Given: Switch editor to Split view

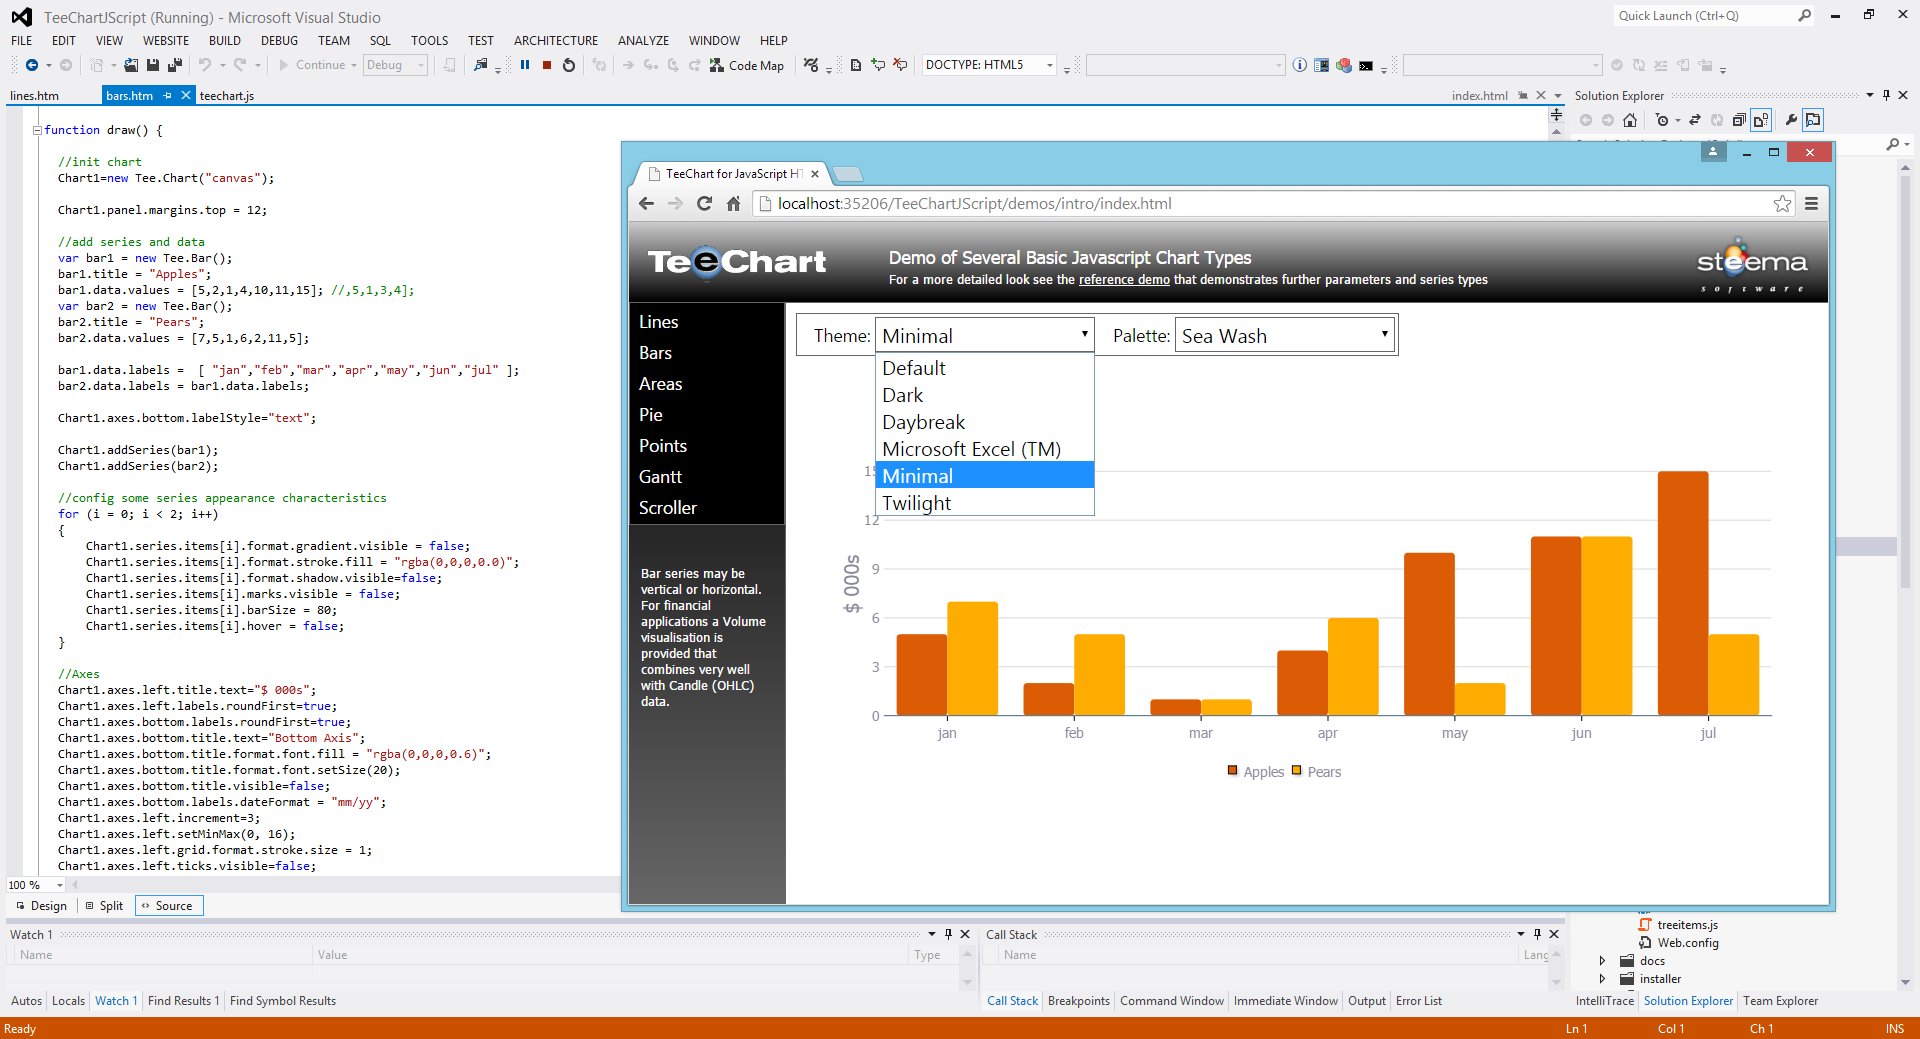Looking at the screenshot, I should click(x=103, y=906).
